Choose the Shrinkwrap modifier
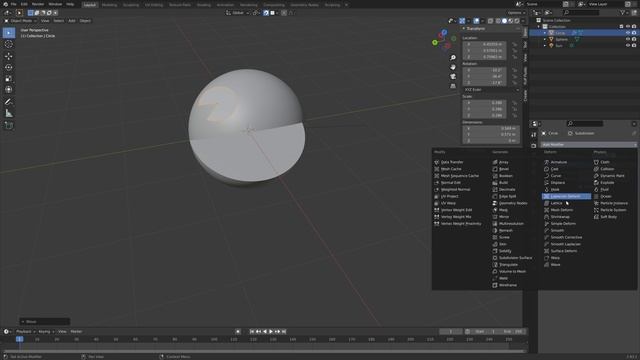Screen dimensions: 640x360 pos(560,217)
